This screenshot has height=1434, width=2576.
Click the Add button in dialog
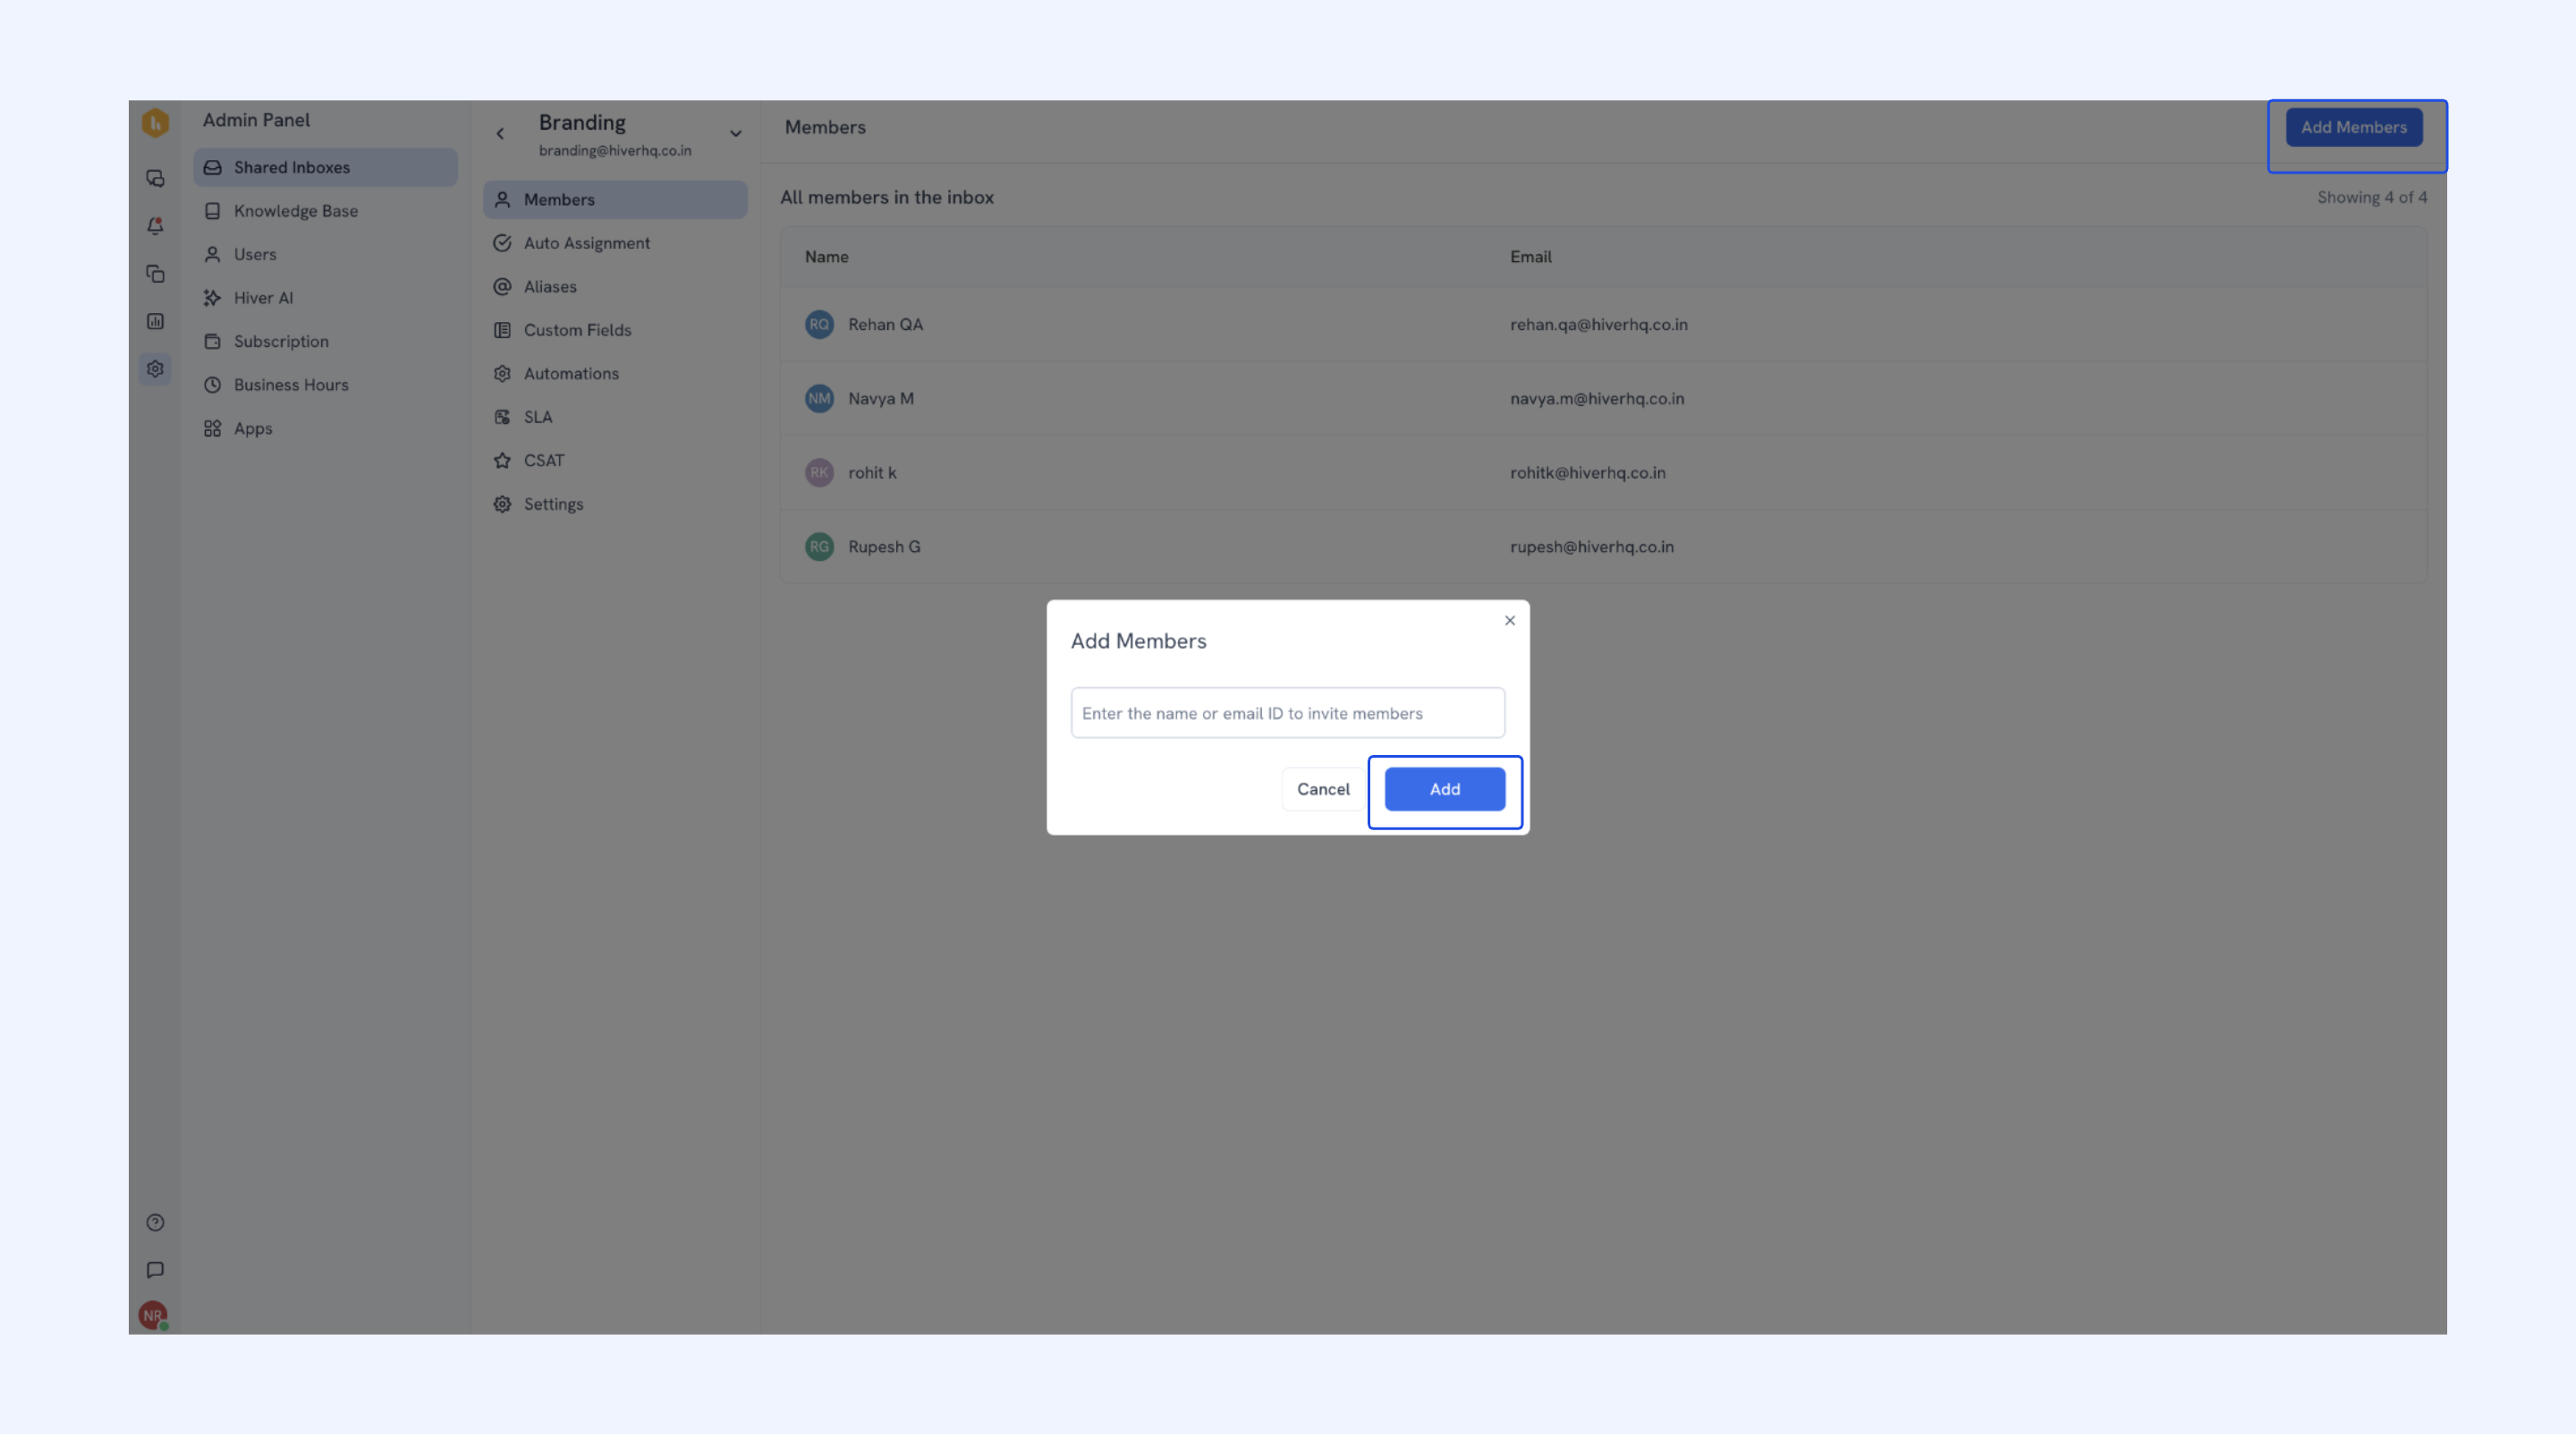click(x=1445, y=789)
